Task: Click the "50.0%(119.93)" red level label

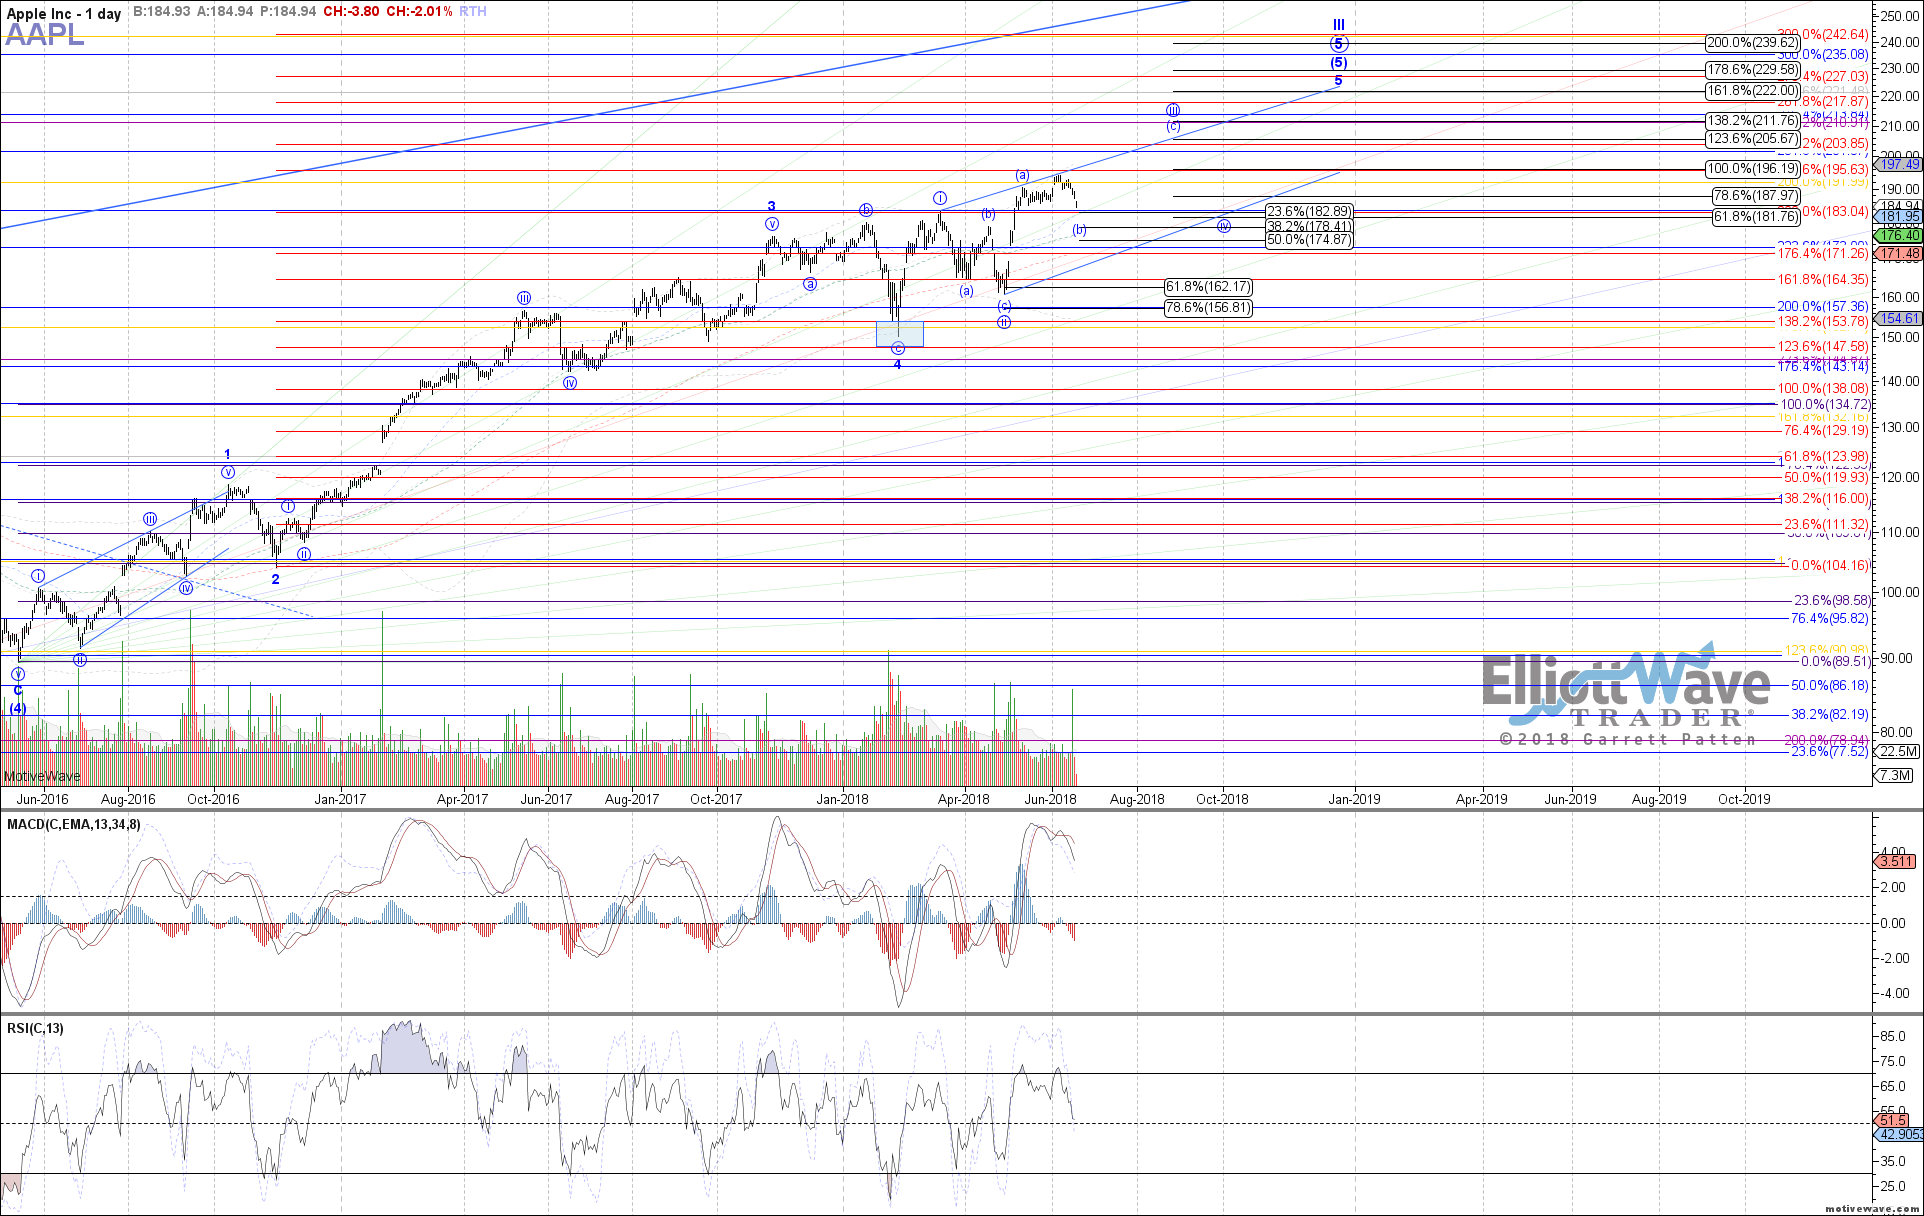Action: tap(1826, 477)
